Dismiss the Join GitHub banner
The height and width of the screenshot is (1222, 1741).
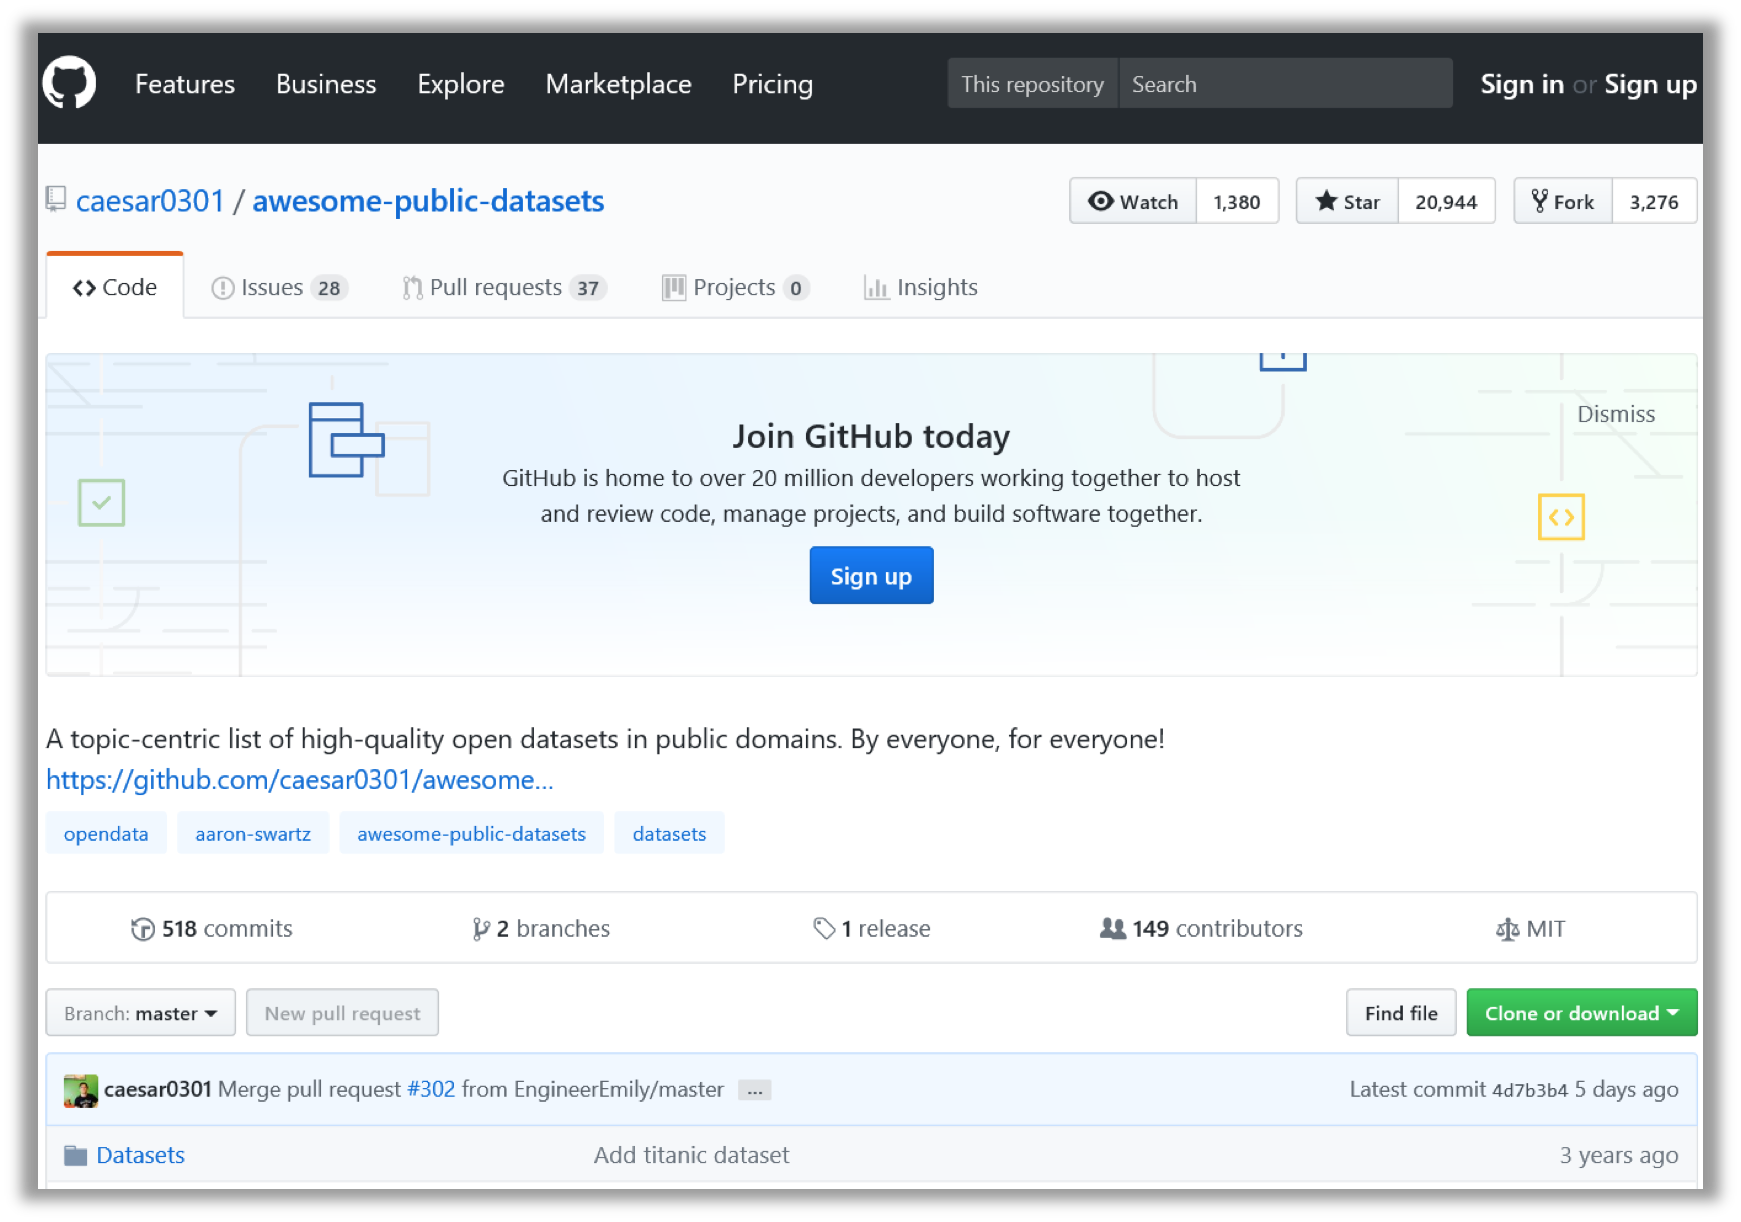pyautogui.click(x=1616, y=414)
